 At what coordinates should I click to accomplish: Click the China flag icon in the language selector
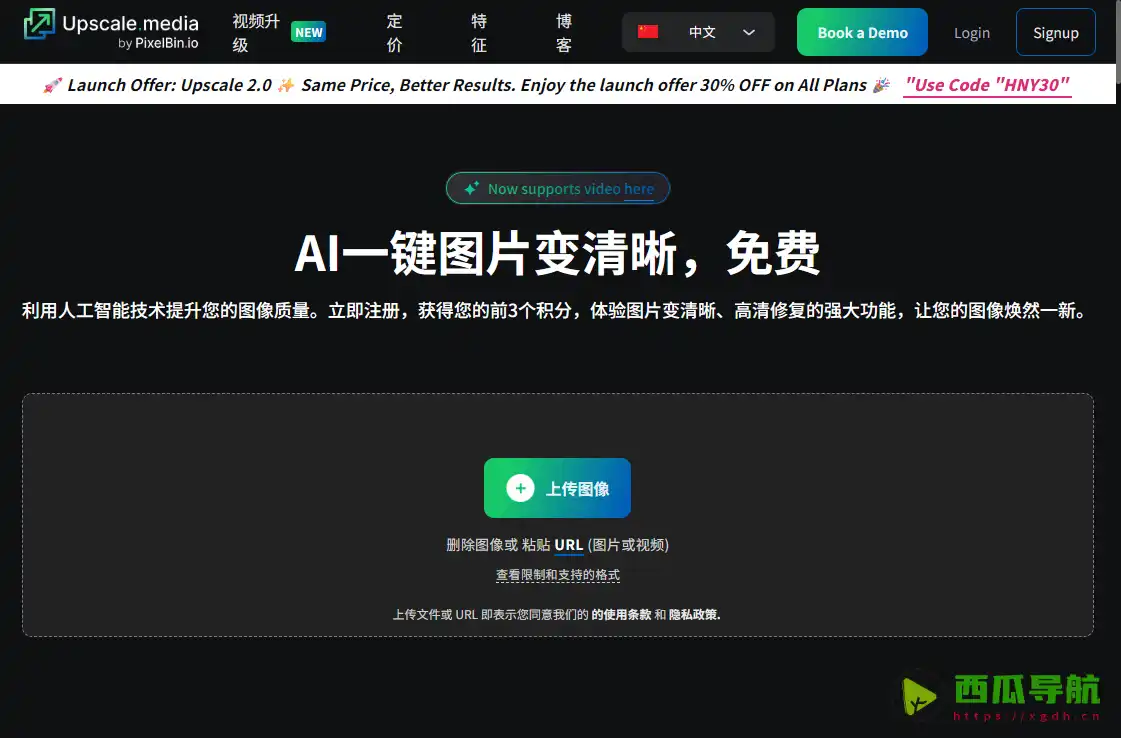click(x=647, y=31)
